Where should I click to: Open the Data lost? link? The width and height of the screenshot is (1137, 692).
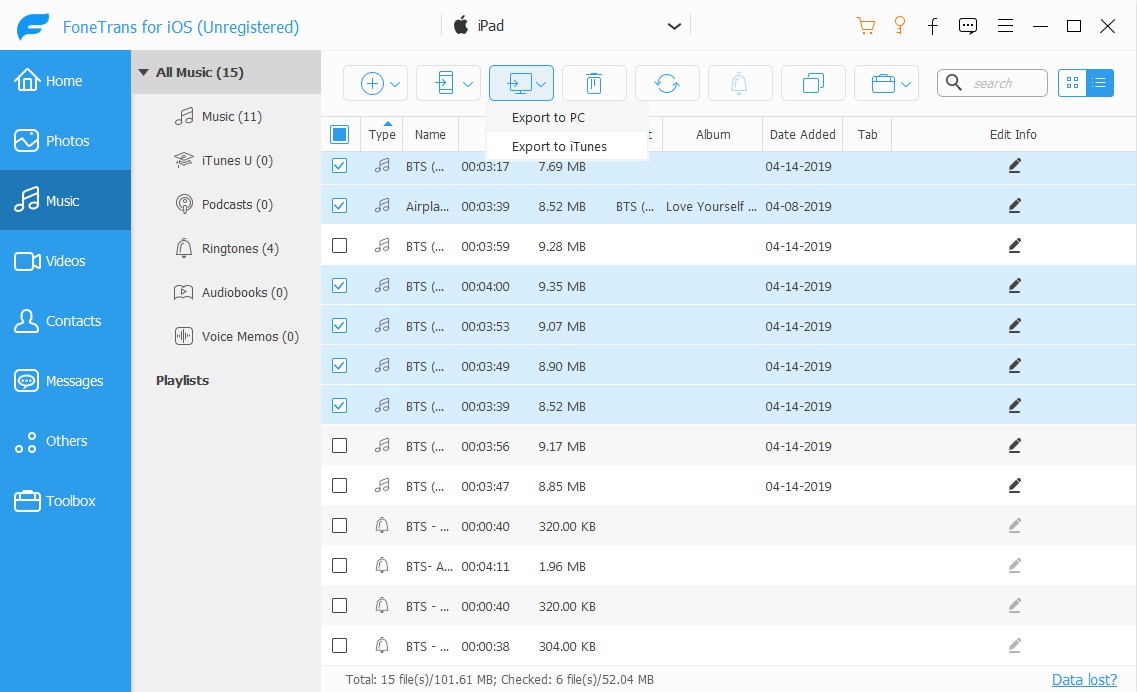coord(1084,680)
